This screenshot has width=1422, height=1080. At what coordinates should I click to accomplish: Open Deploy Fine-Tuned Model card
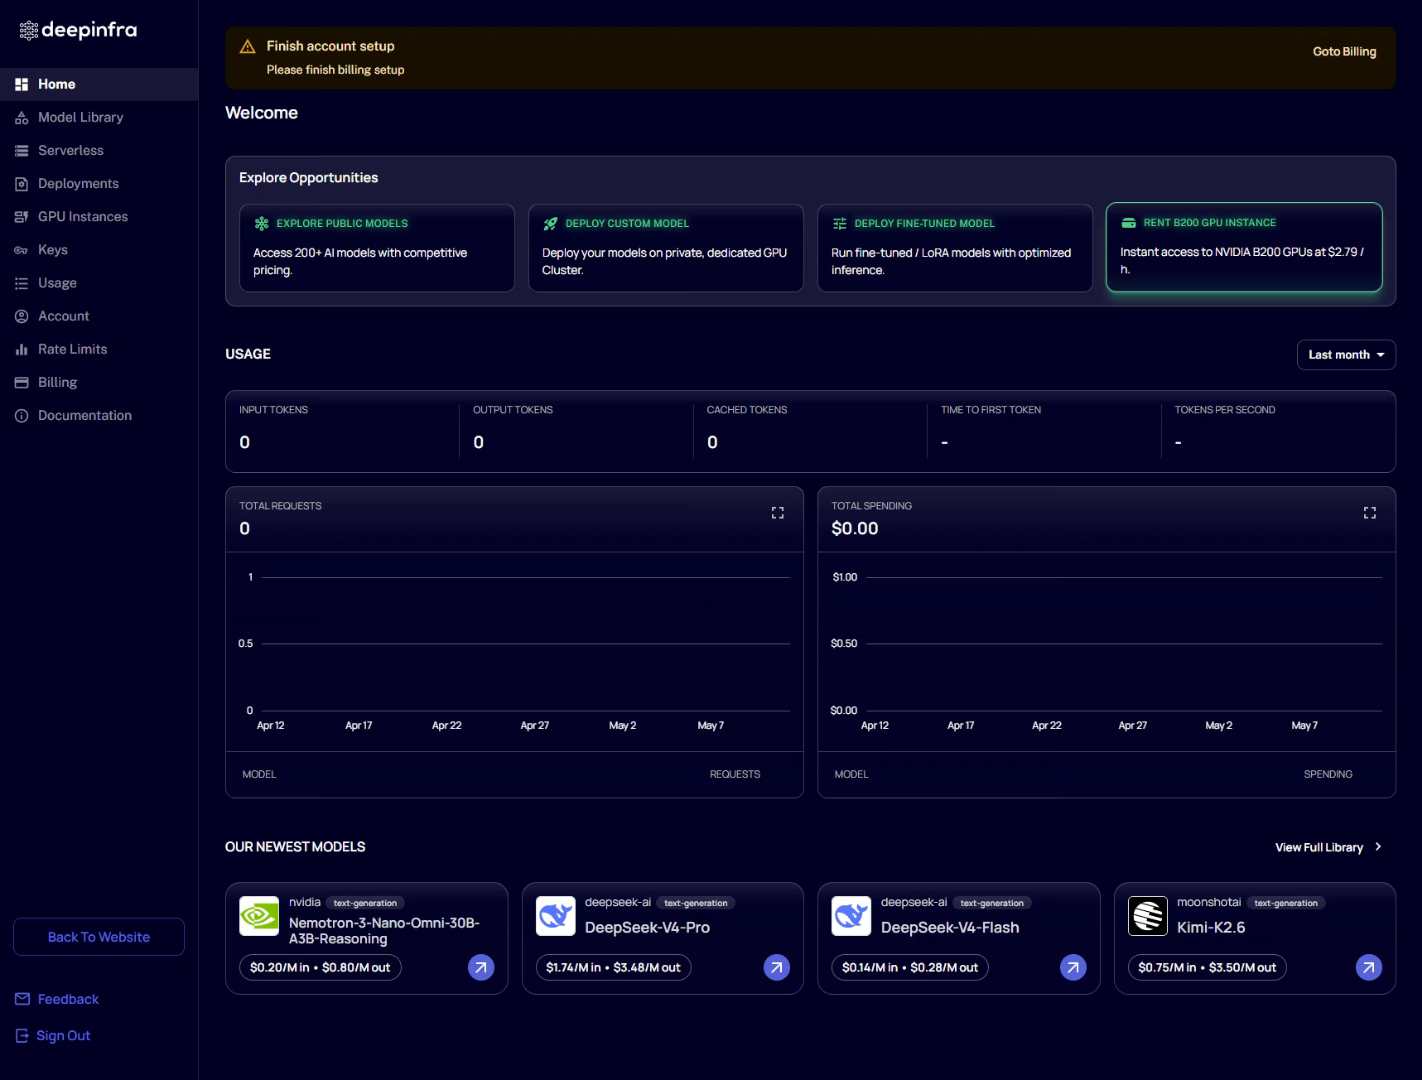(x=955, y=248)
